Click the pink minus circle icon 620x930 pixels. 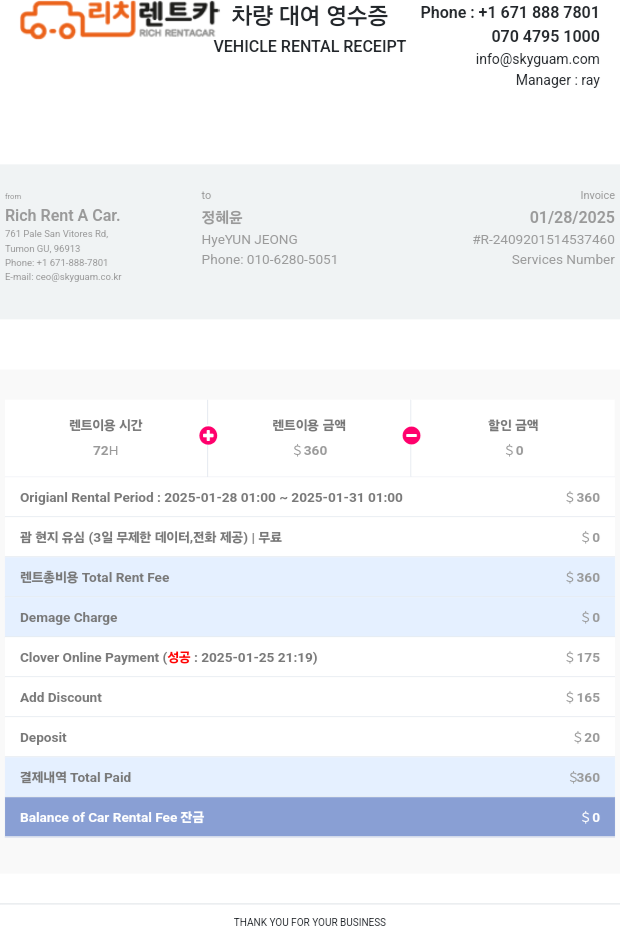411,436
